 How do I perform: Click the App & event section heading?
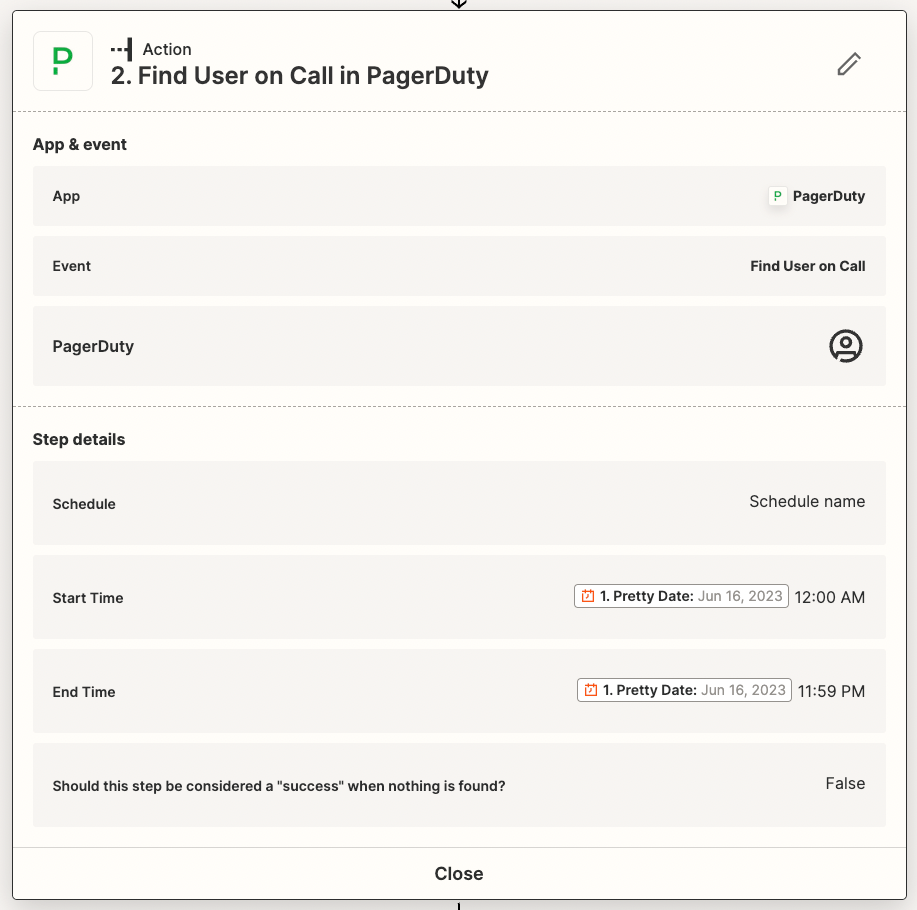click(x=80, y=145)
